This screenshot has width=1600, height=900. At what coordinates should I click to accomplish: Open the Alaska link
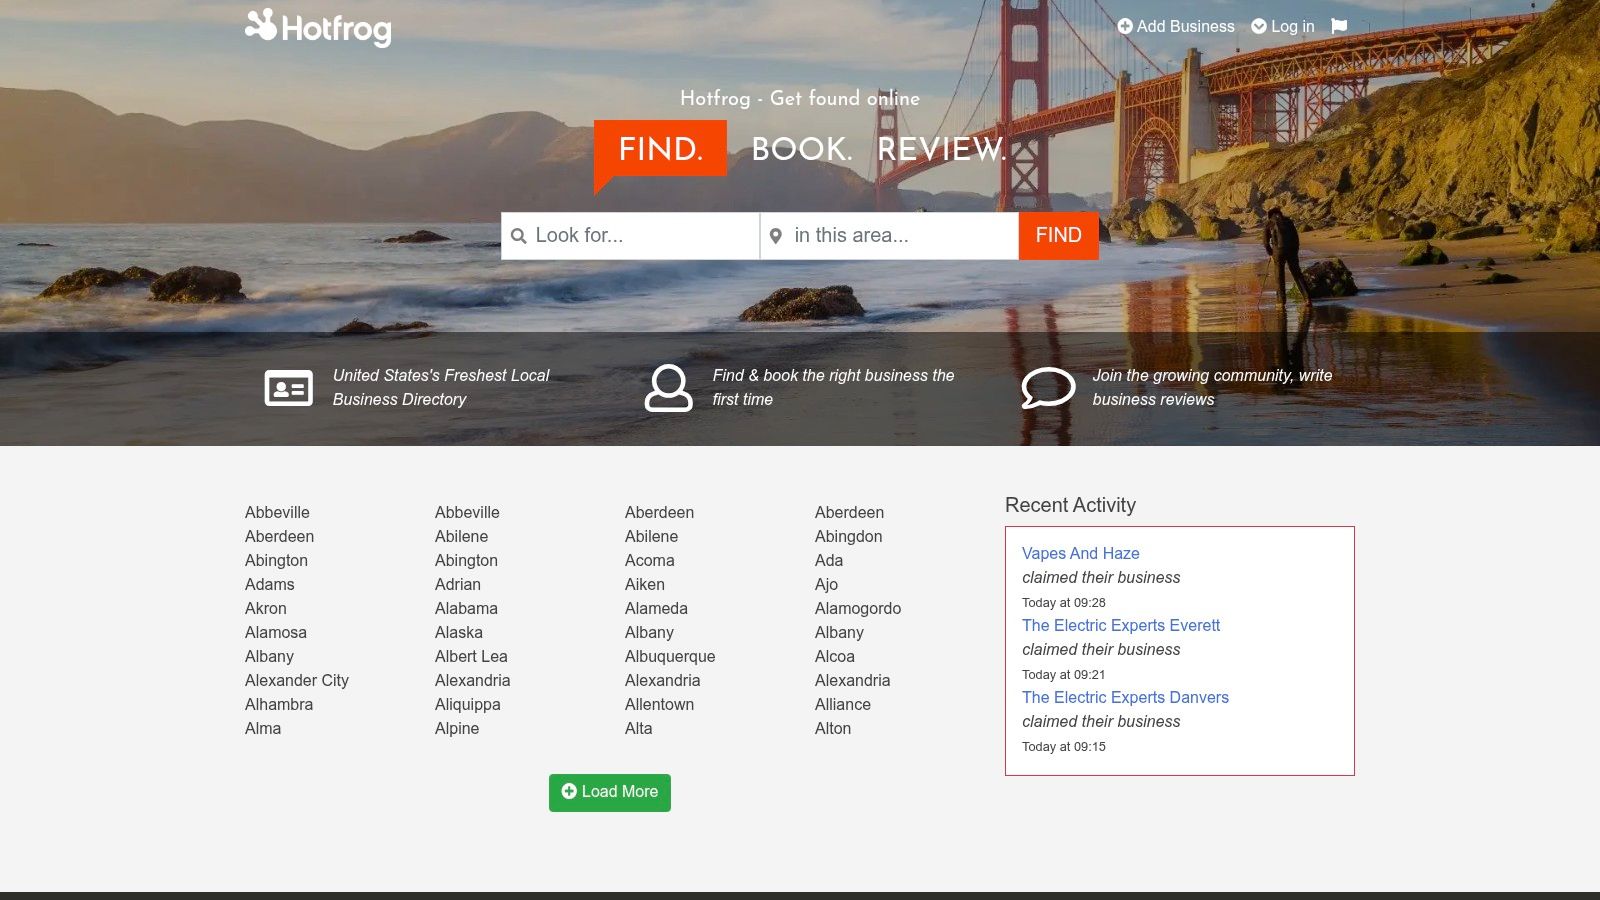[459, 632]
